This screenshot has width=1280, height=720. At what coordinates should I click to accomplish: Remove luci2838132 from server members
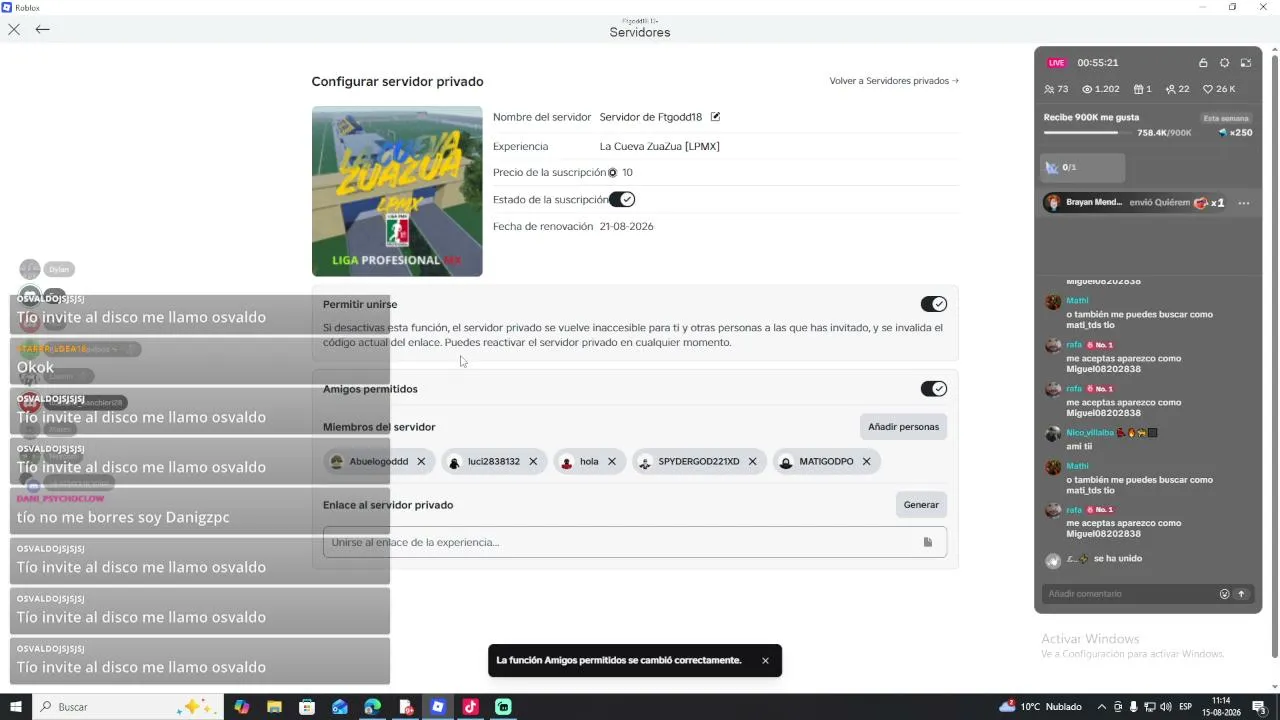[533, 461]
